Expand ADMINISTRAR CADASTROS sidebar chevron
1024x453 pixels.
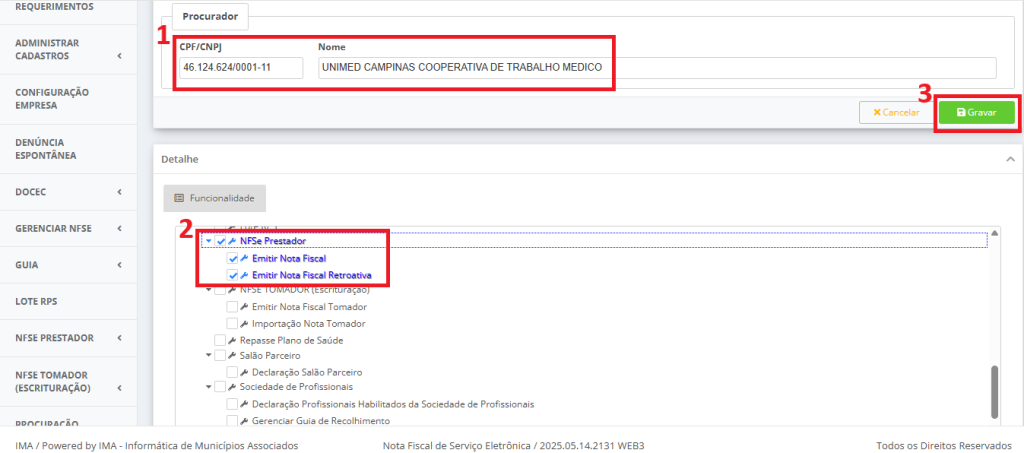(120, 56)
